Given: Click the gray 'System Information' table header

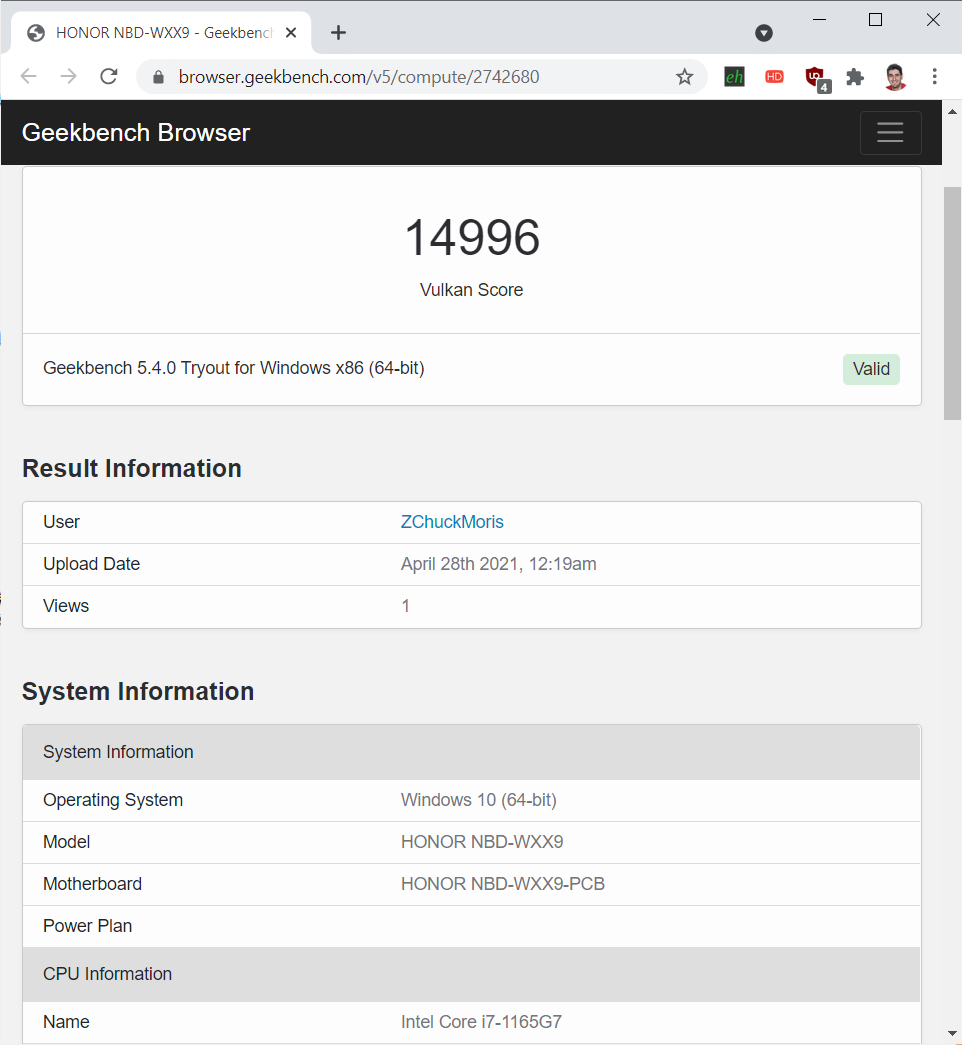Looking at the screenshot, I should pyautogui.click(x=471, y=752).
